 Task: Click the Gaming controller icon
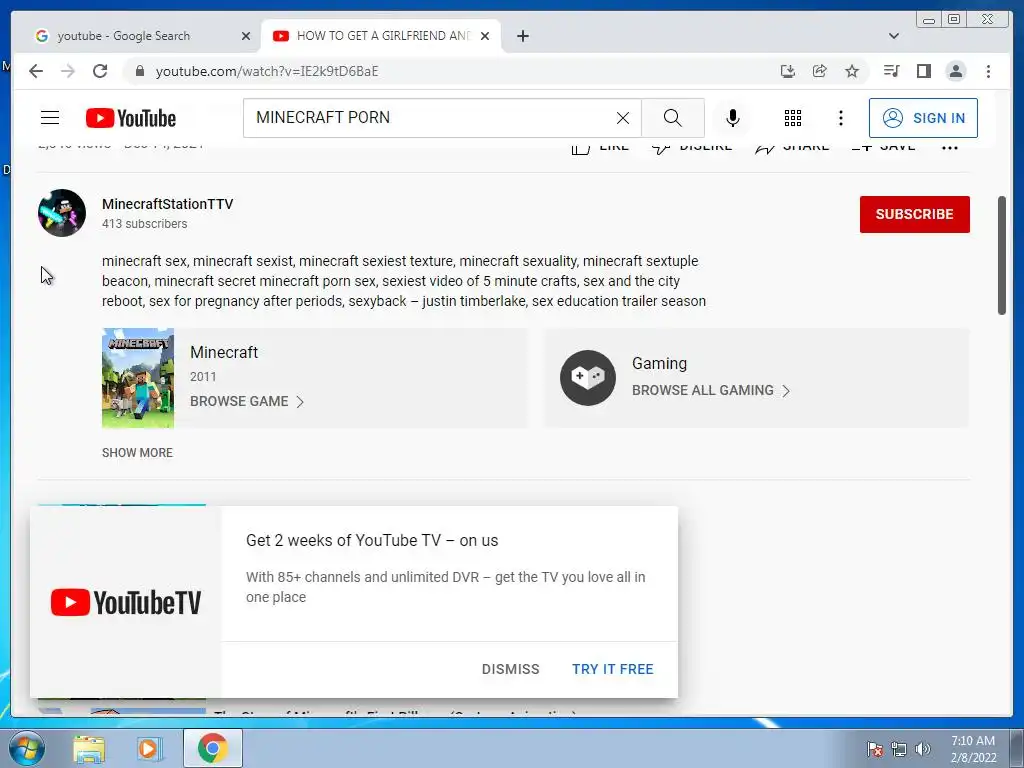click(588, 377)
